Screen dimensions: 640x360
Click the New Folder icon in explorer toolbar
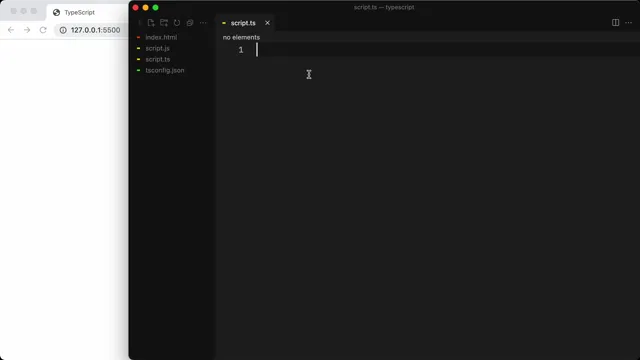click(x=164, y=23)
